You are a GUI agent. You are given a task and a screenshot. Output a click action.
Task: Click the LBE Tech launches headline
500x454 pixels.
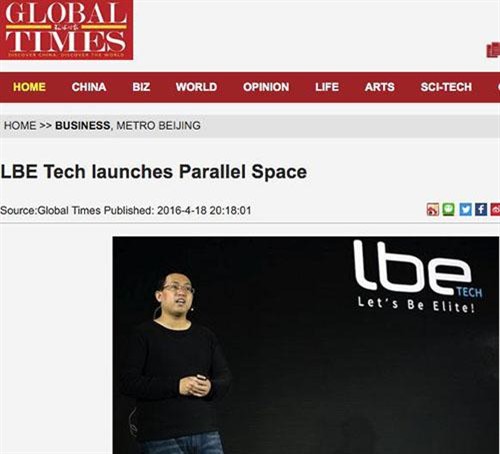pyautogui.click(x=154, y=172)
